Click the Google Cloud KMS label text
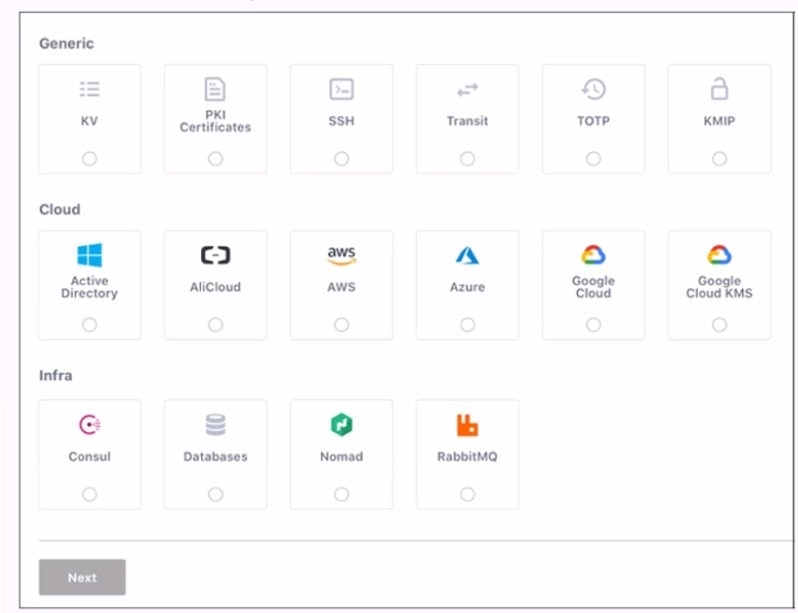 (x=719, y=287)
